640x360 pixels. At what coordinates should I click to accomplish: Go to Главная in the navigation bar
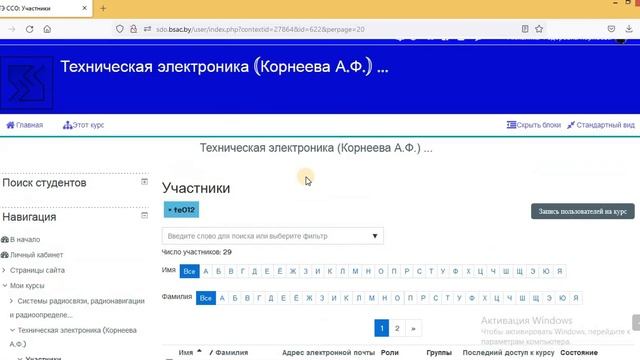[x=25, y=125]
